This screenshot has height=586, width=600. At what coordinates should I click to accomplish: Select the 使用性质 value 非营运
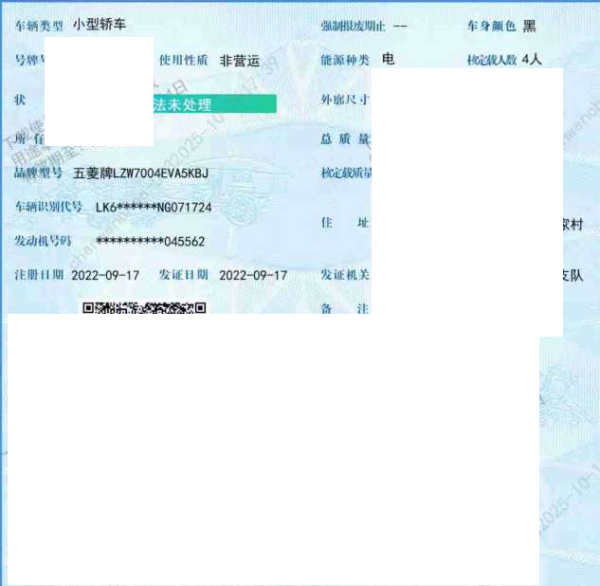click(x=241, y=60)
